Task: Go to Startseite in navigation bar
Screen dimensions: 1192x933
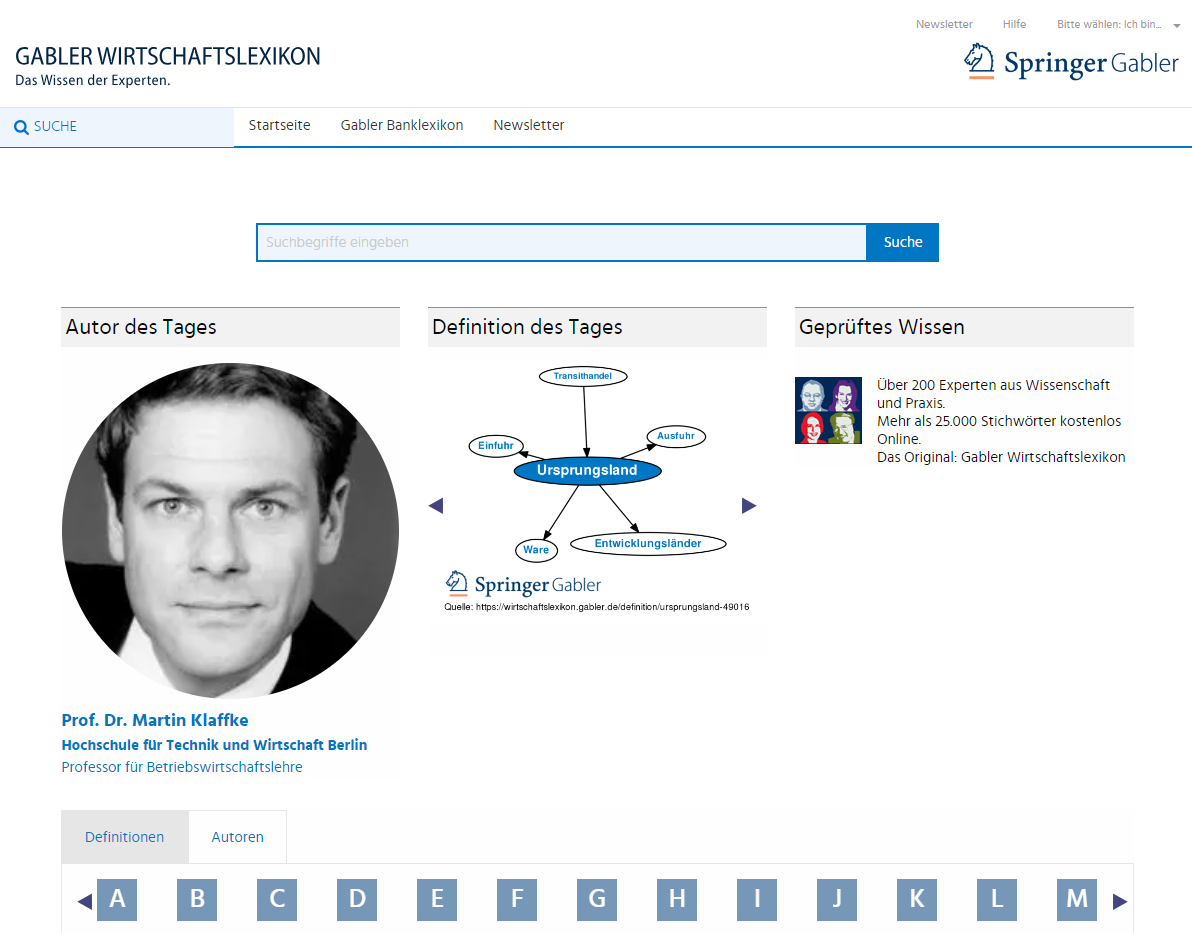Action: [280, 126]
